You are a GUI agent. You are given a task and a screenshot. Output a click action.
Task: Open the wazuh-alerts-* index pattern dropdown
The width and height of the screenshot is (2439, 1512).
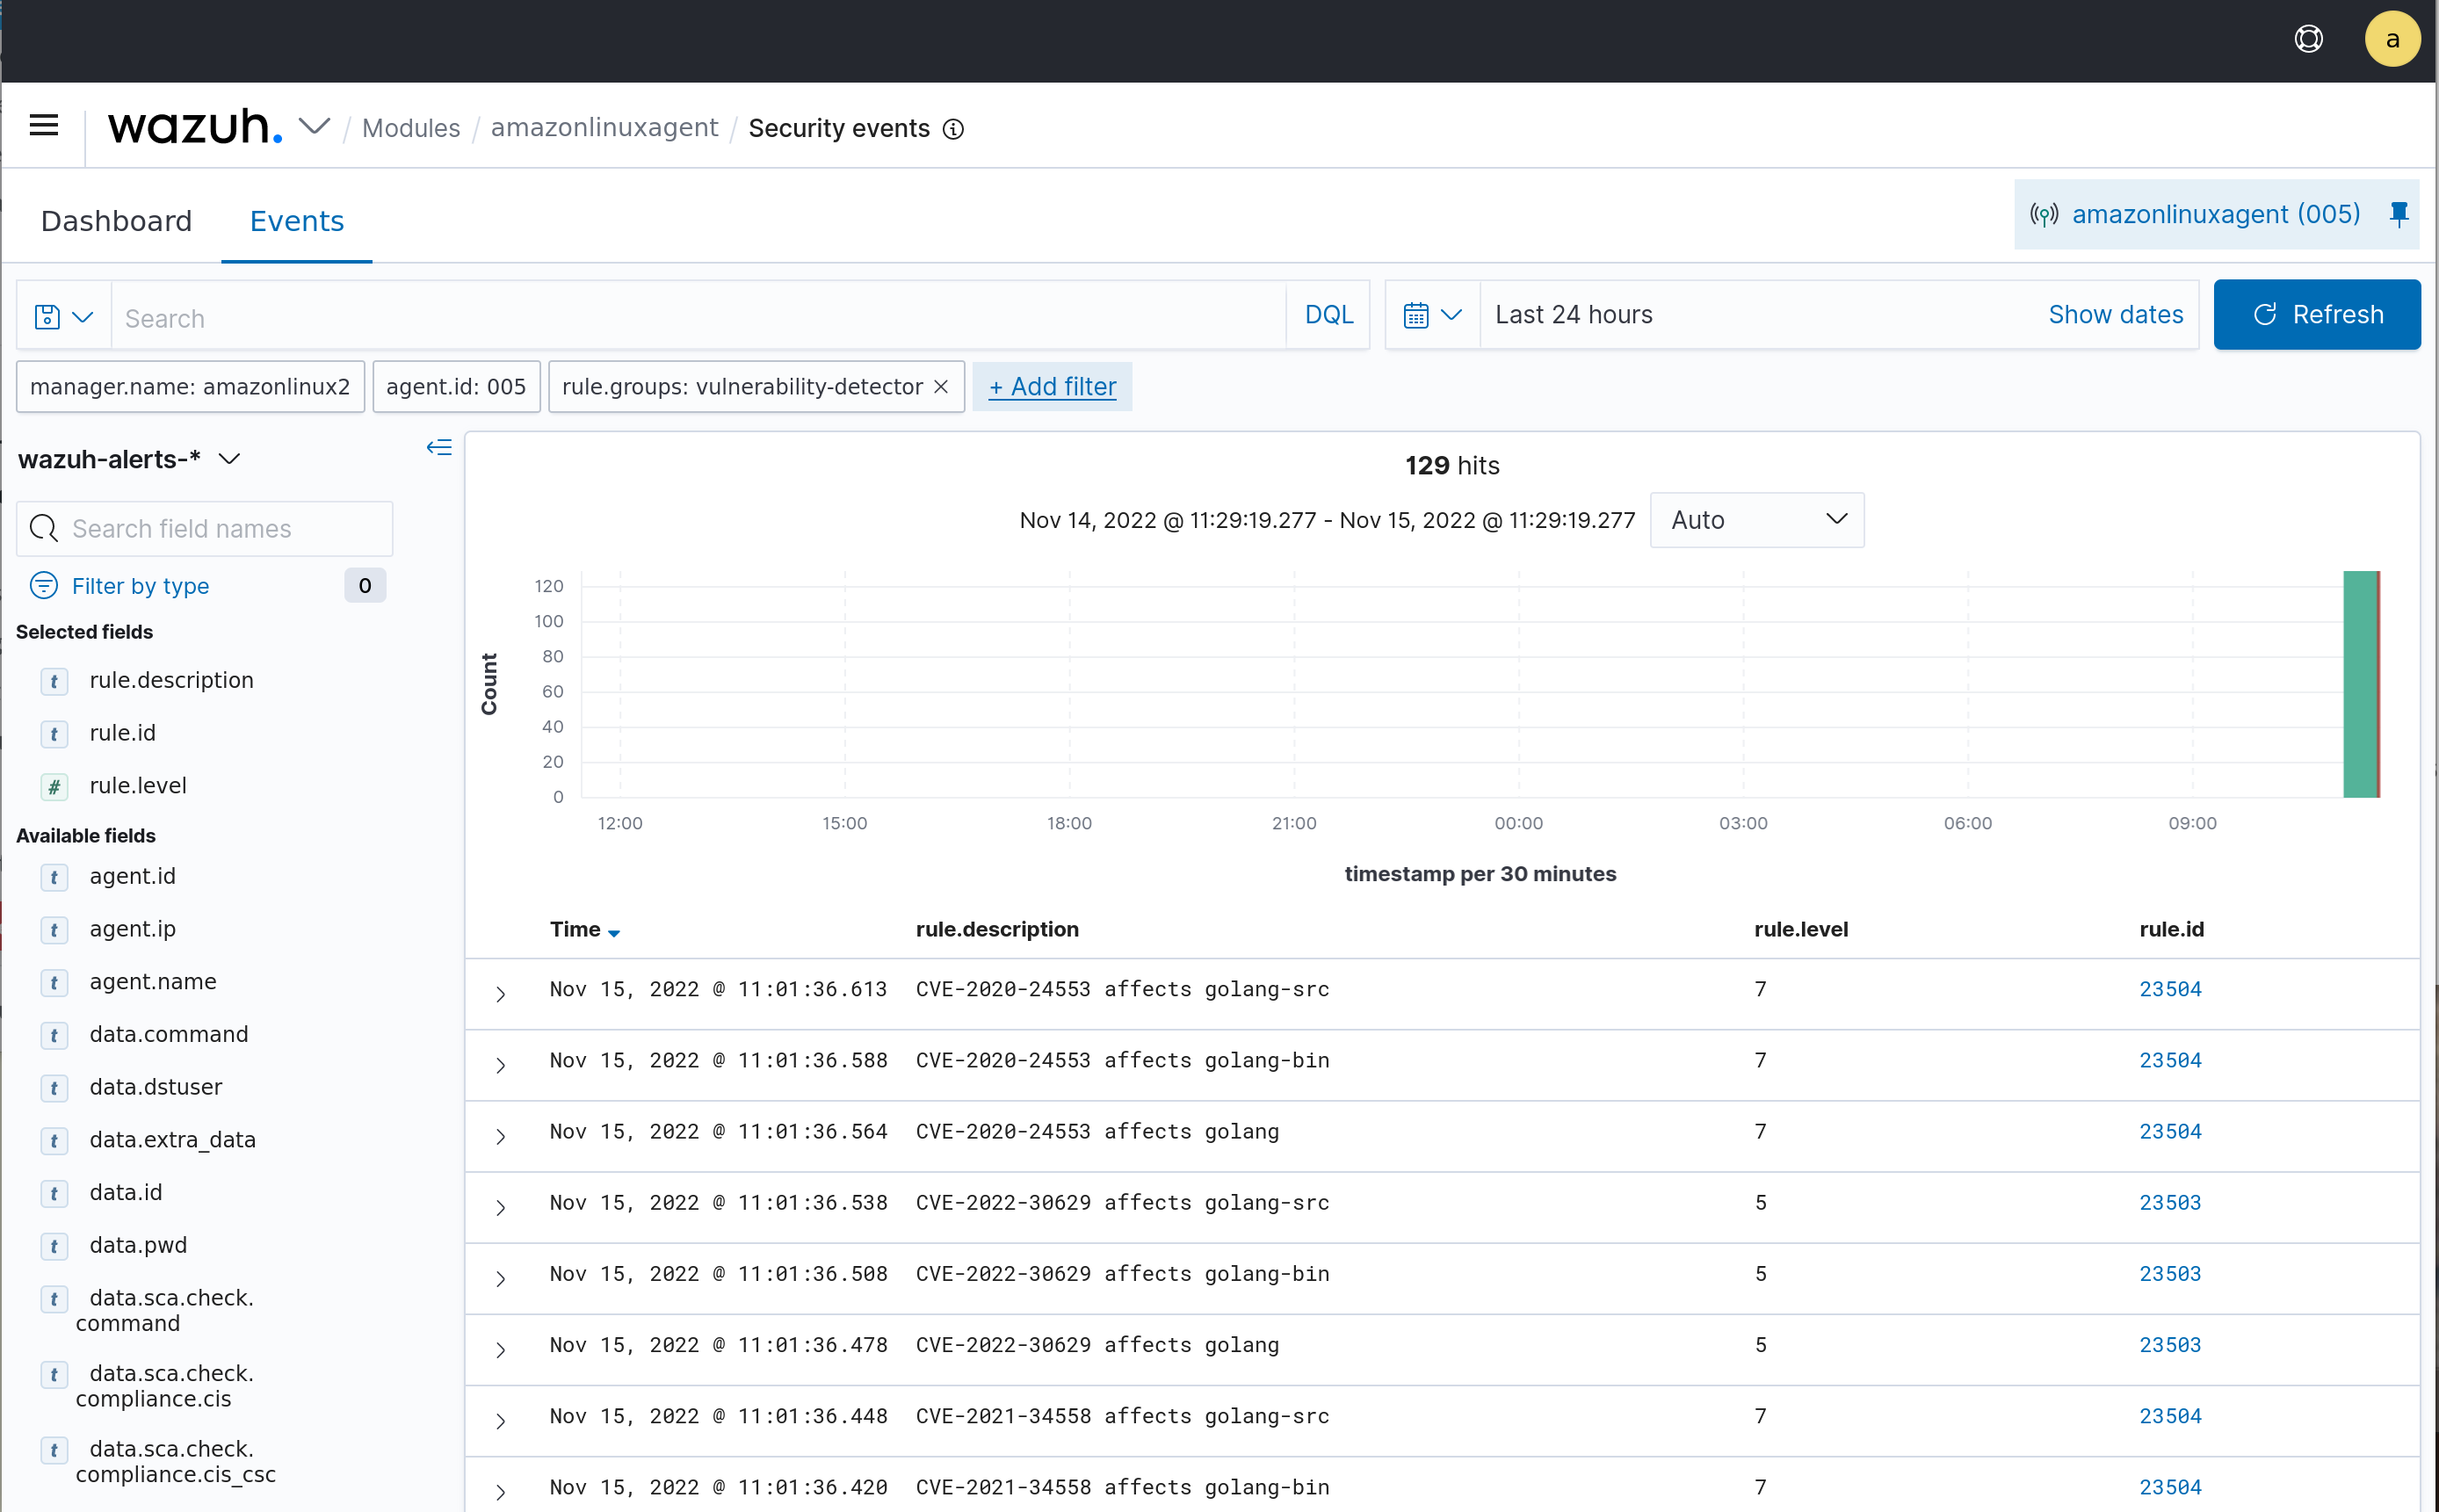click(x=130, y=459)
